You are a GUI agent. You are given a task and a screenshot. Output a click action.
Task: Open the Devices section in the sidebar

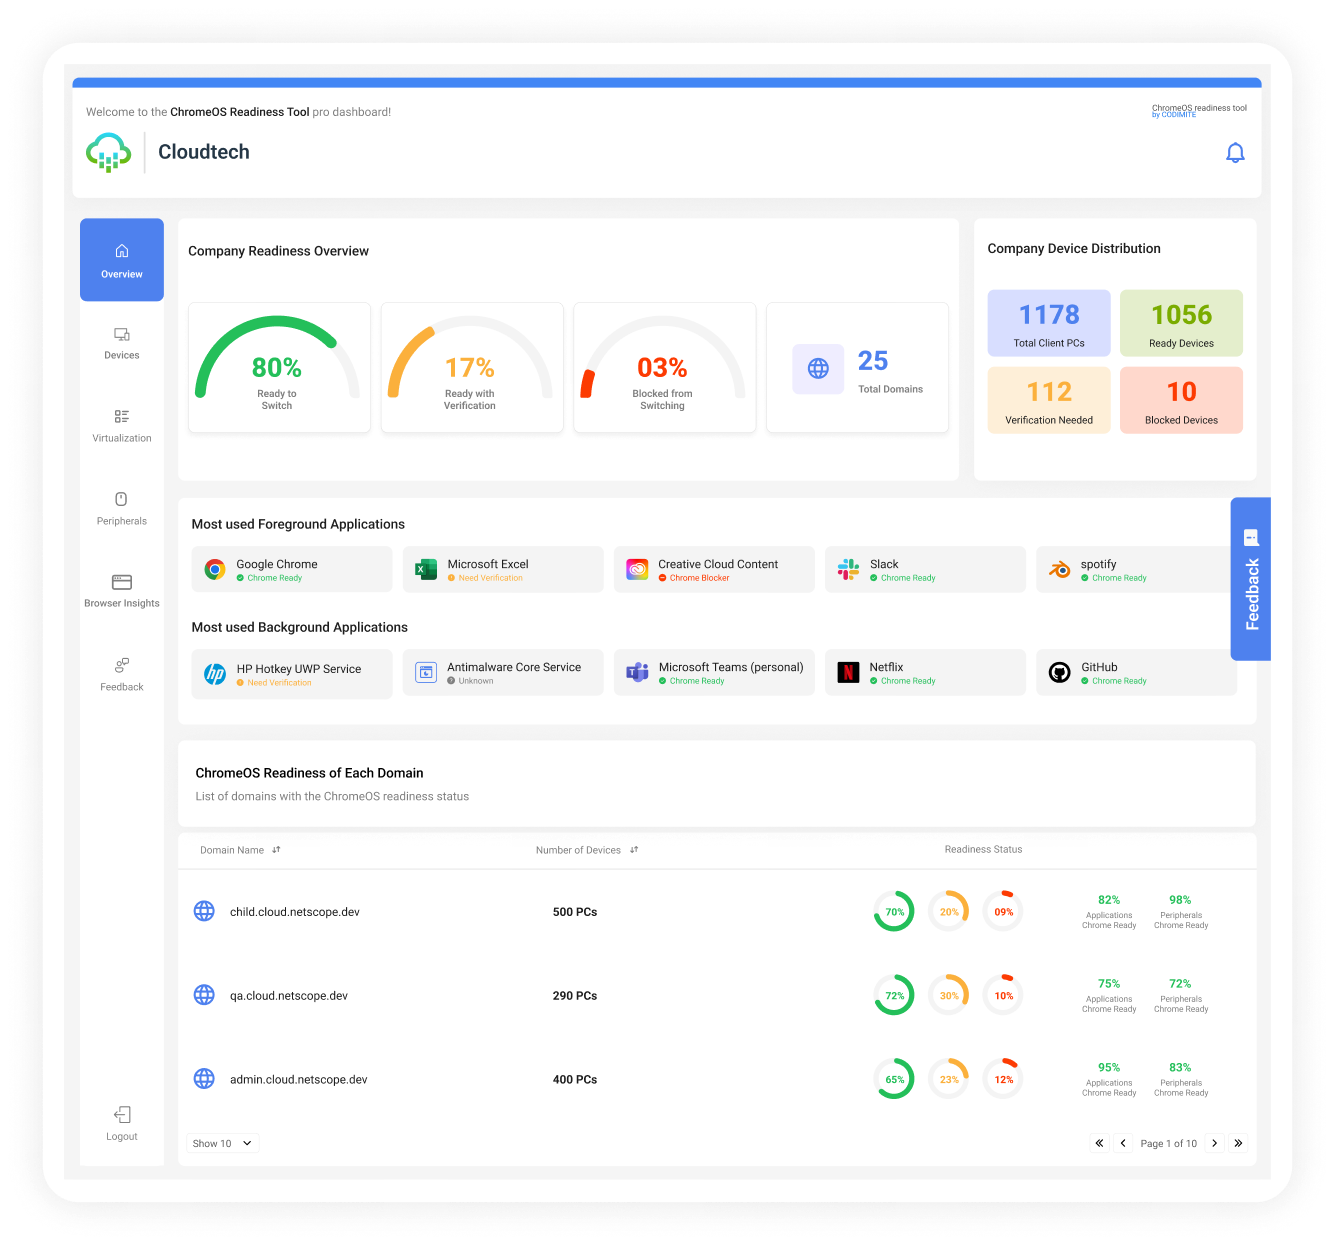121,344
